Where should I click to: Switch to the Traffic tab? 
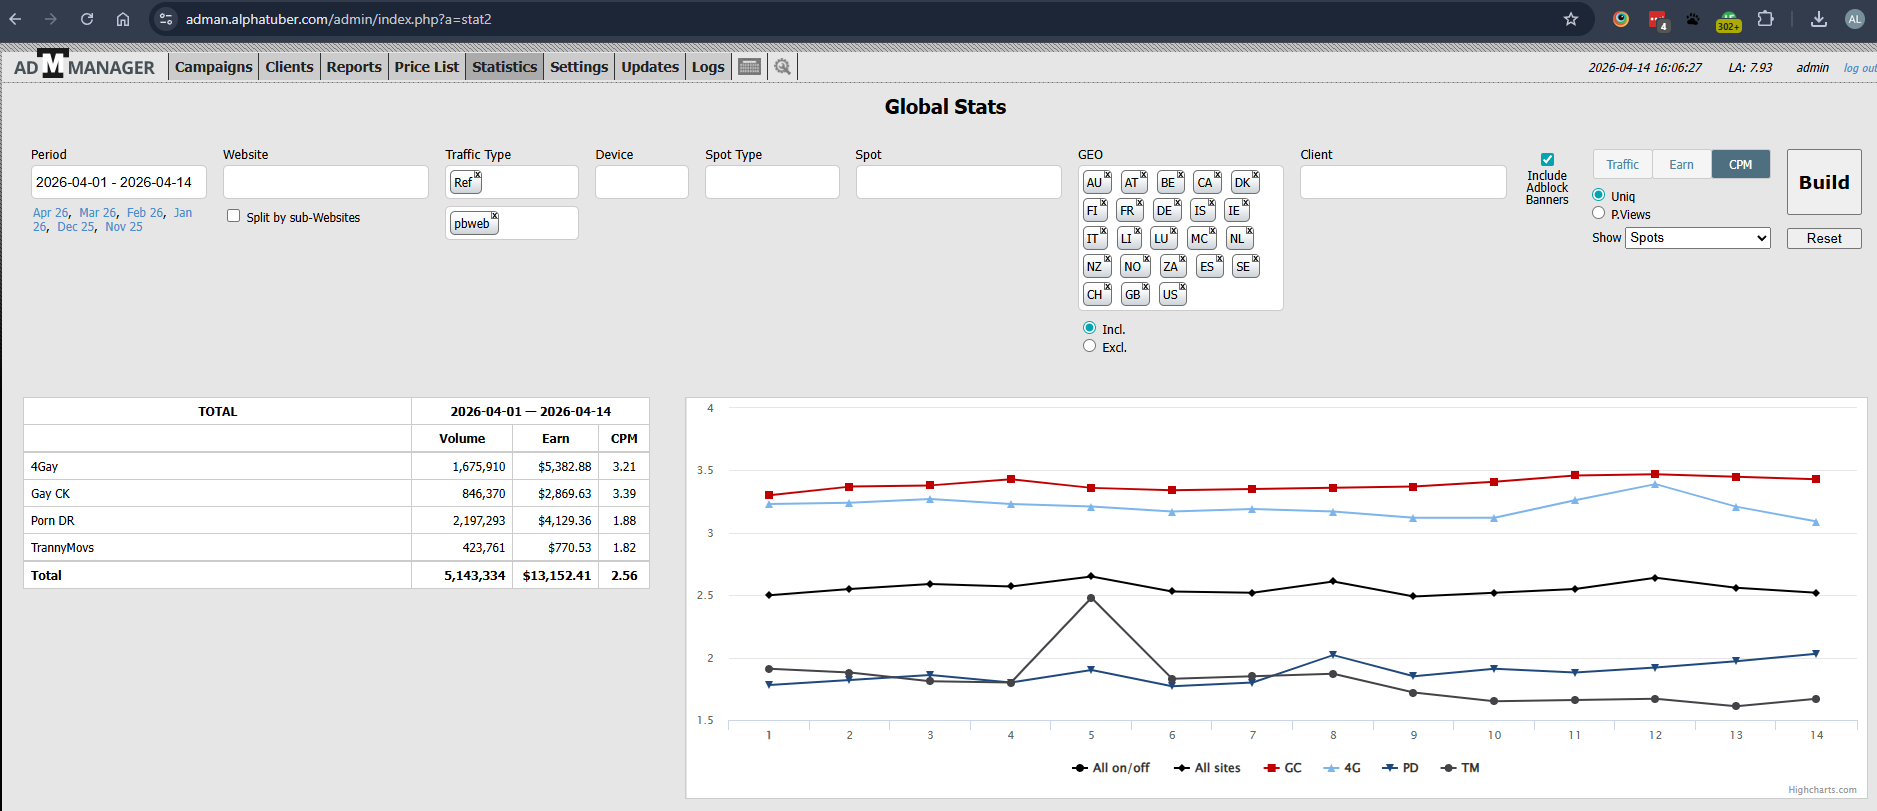coord(1622,164)
